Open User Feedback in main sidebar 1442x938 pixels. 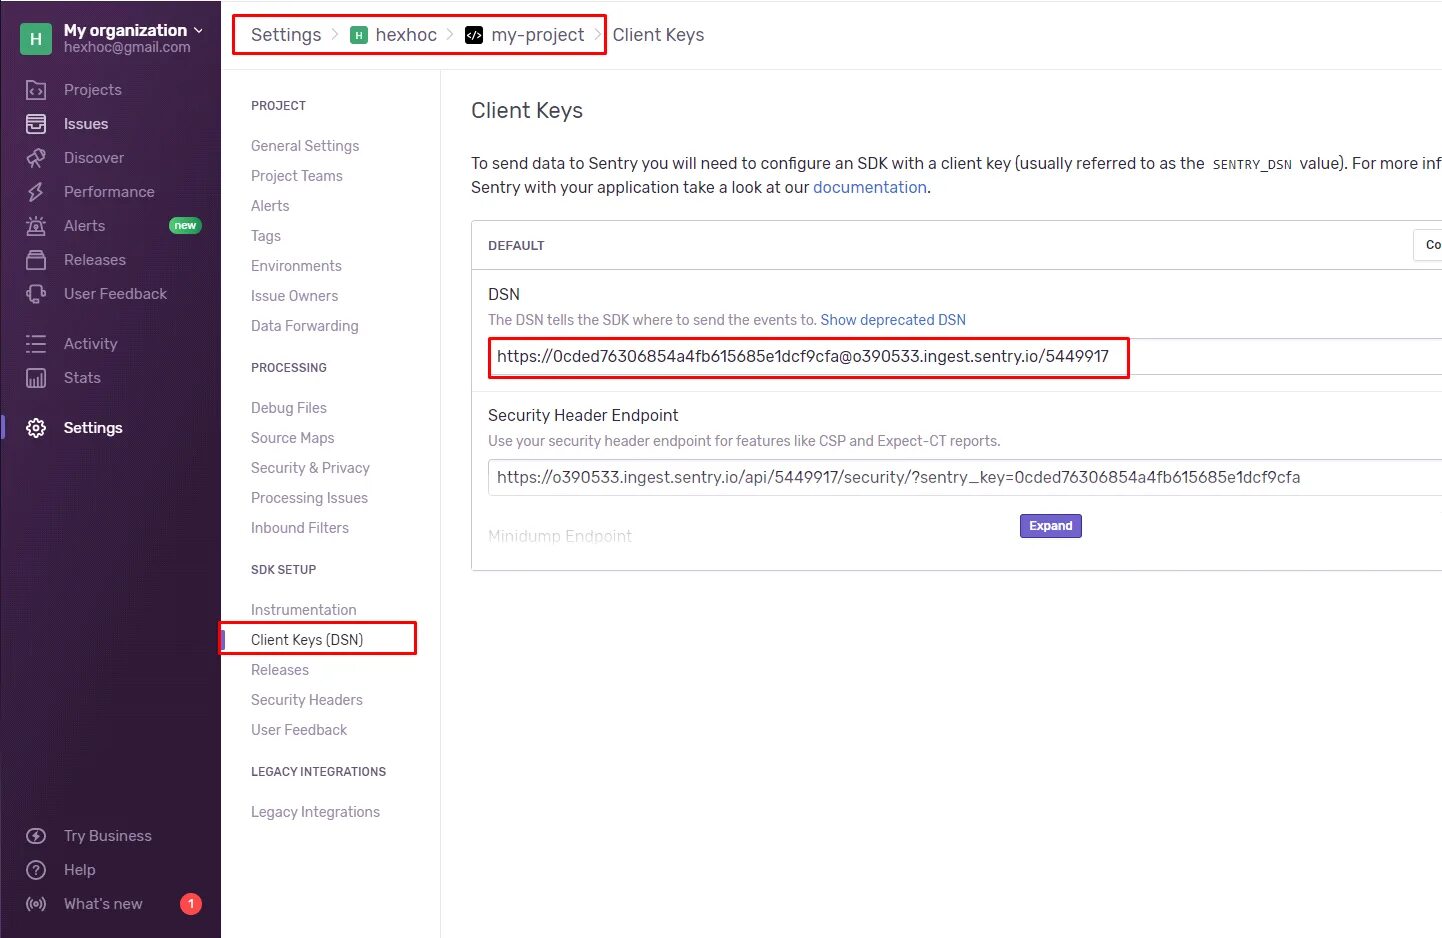tap(115, 294)
